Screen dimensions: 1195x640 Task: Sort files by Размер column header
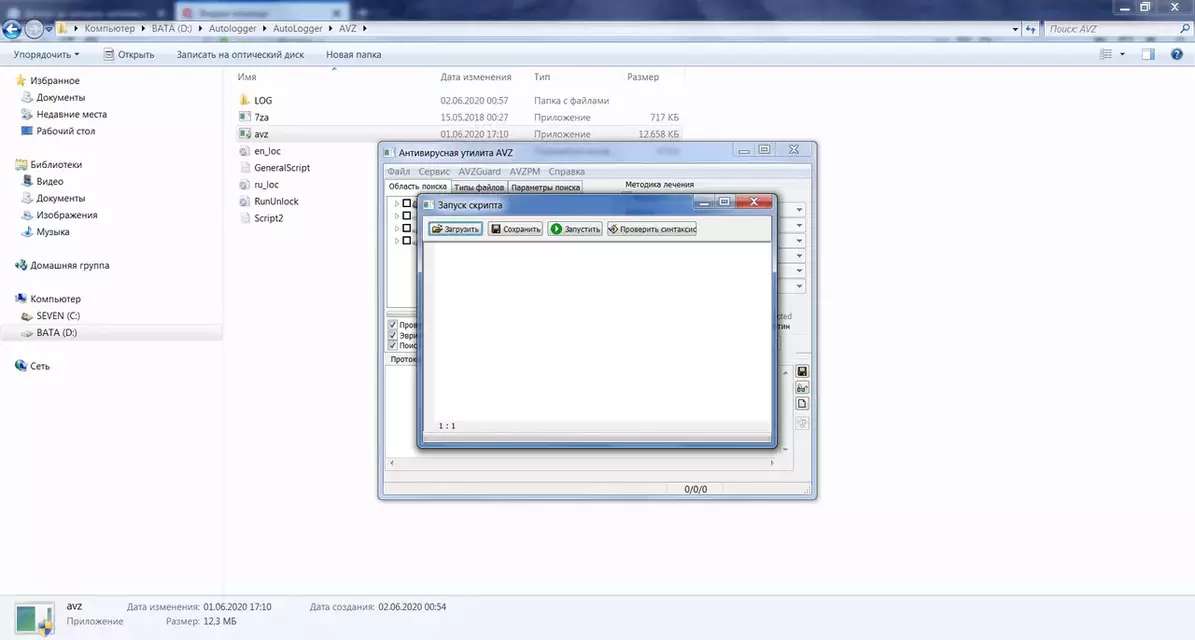(642, 77)
